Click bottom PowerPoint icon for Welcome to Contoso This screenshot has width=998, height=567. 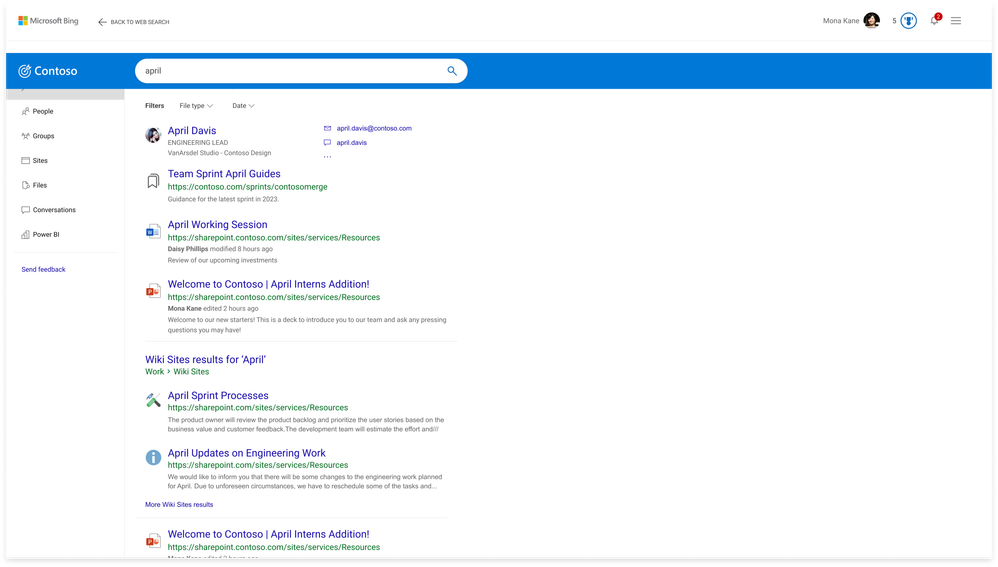153,542
